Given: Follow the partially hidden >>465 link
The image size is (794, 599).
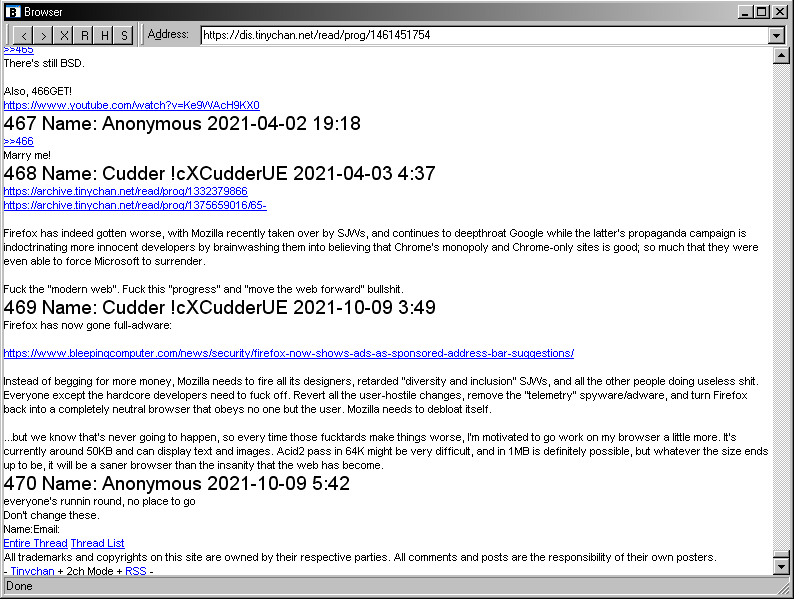Looking at the screenshot, I should [x=18, y=50].
